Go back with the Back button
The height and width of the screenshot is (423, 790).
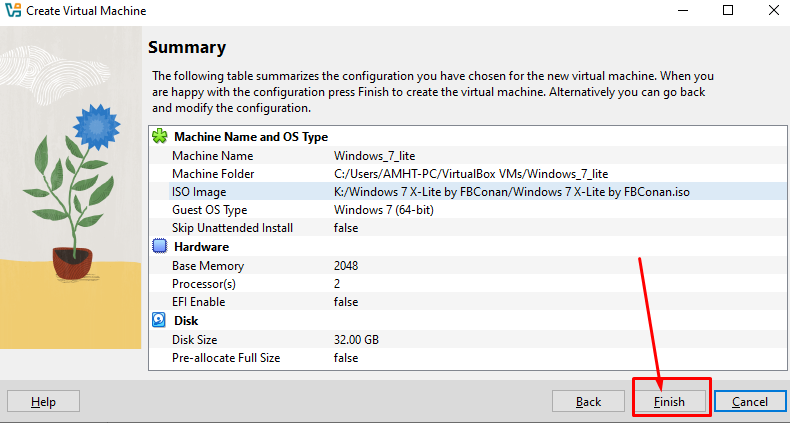point(588,401)
